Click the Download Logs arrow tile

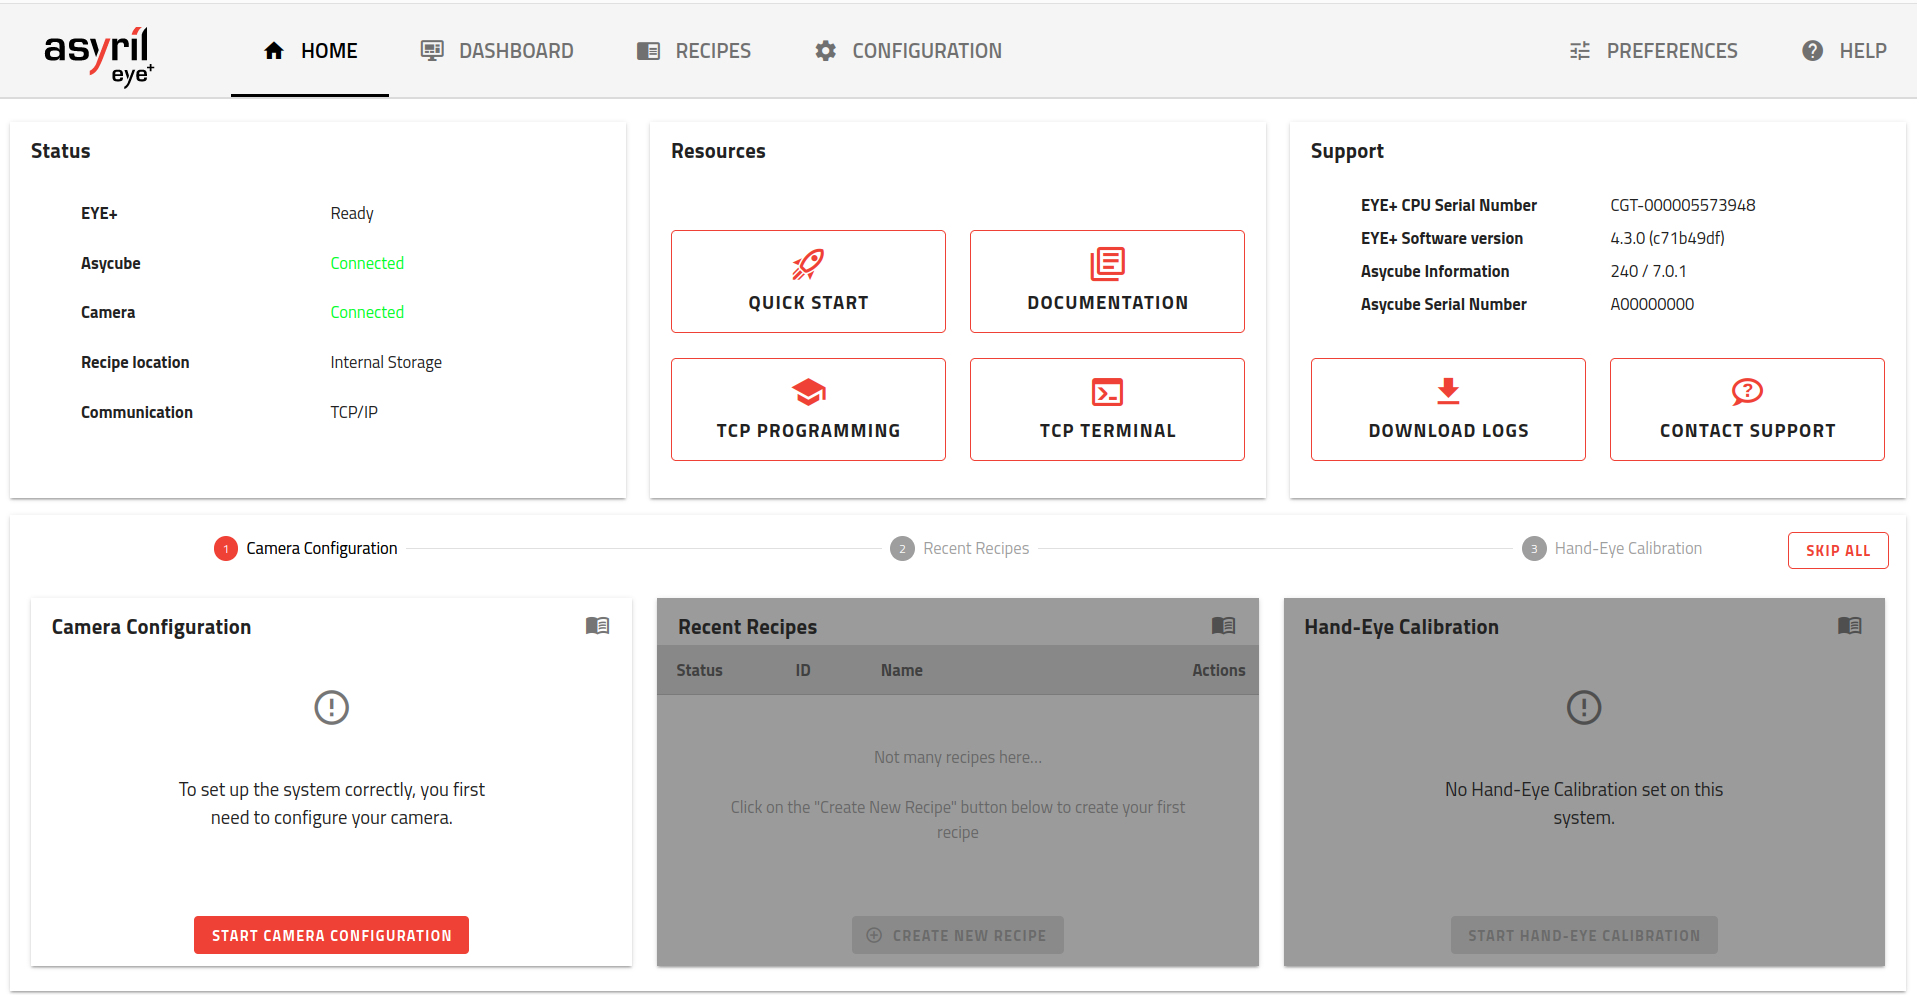pos(1448,409)
